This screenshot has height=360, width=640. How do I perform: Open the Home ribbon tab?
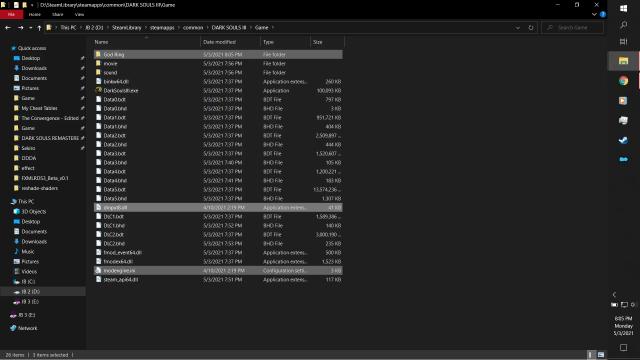35,14
